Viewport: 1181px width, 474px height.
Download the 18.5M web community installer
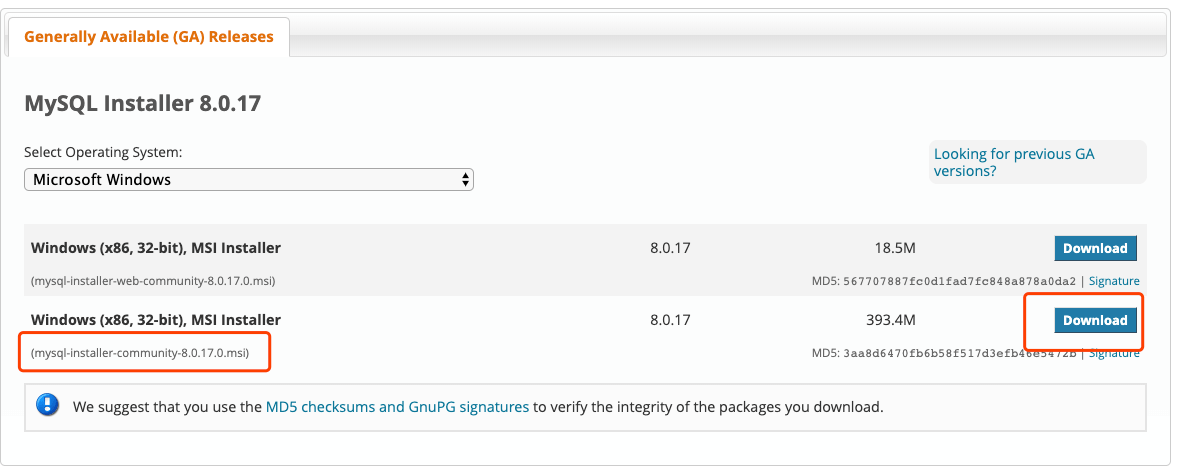(x=1095, y=248)
